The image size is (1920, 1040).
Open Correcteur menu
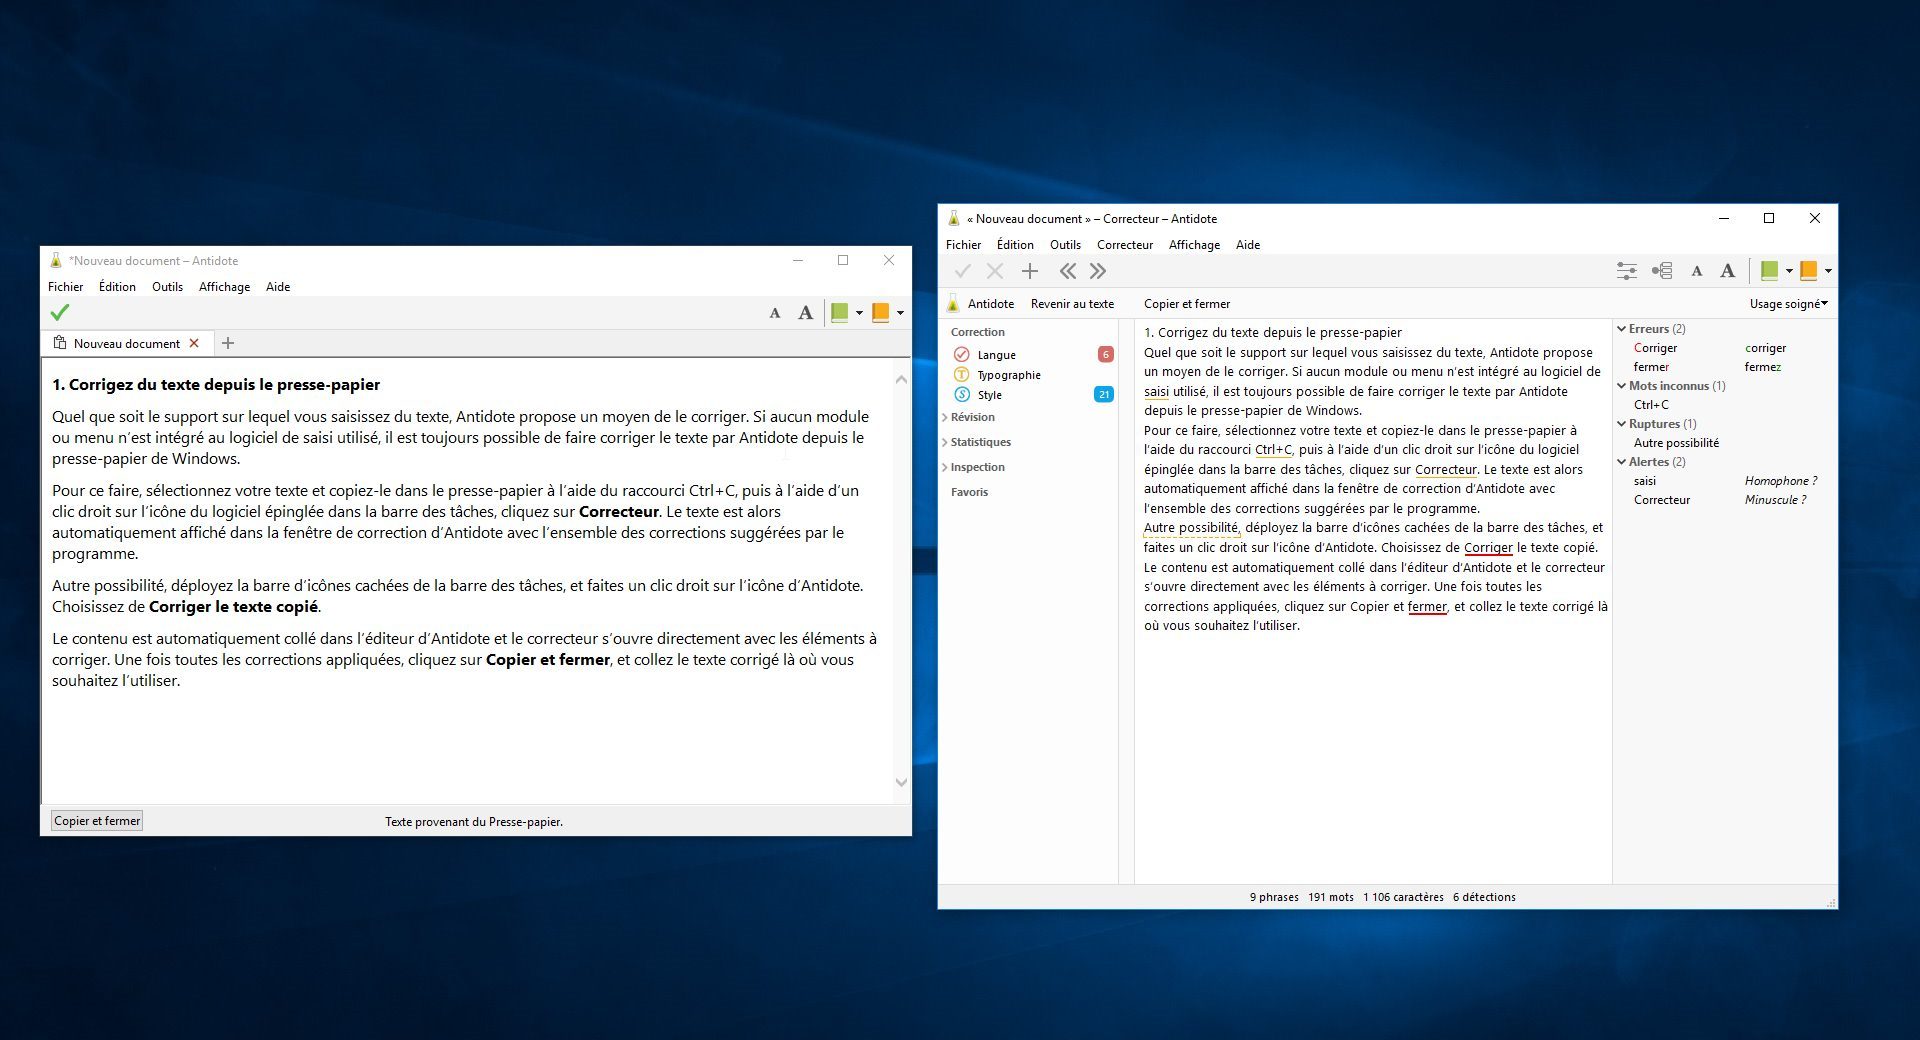pyautogui.click(x=1125, y=245)
